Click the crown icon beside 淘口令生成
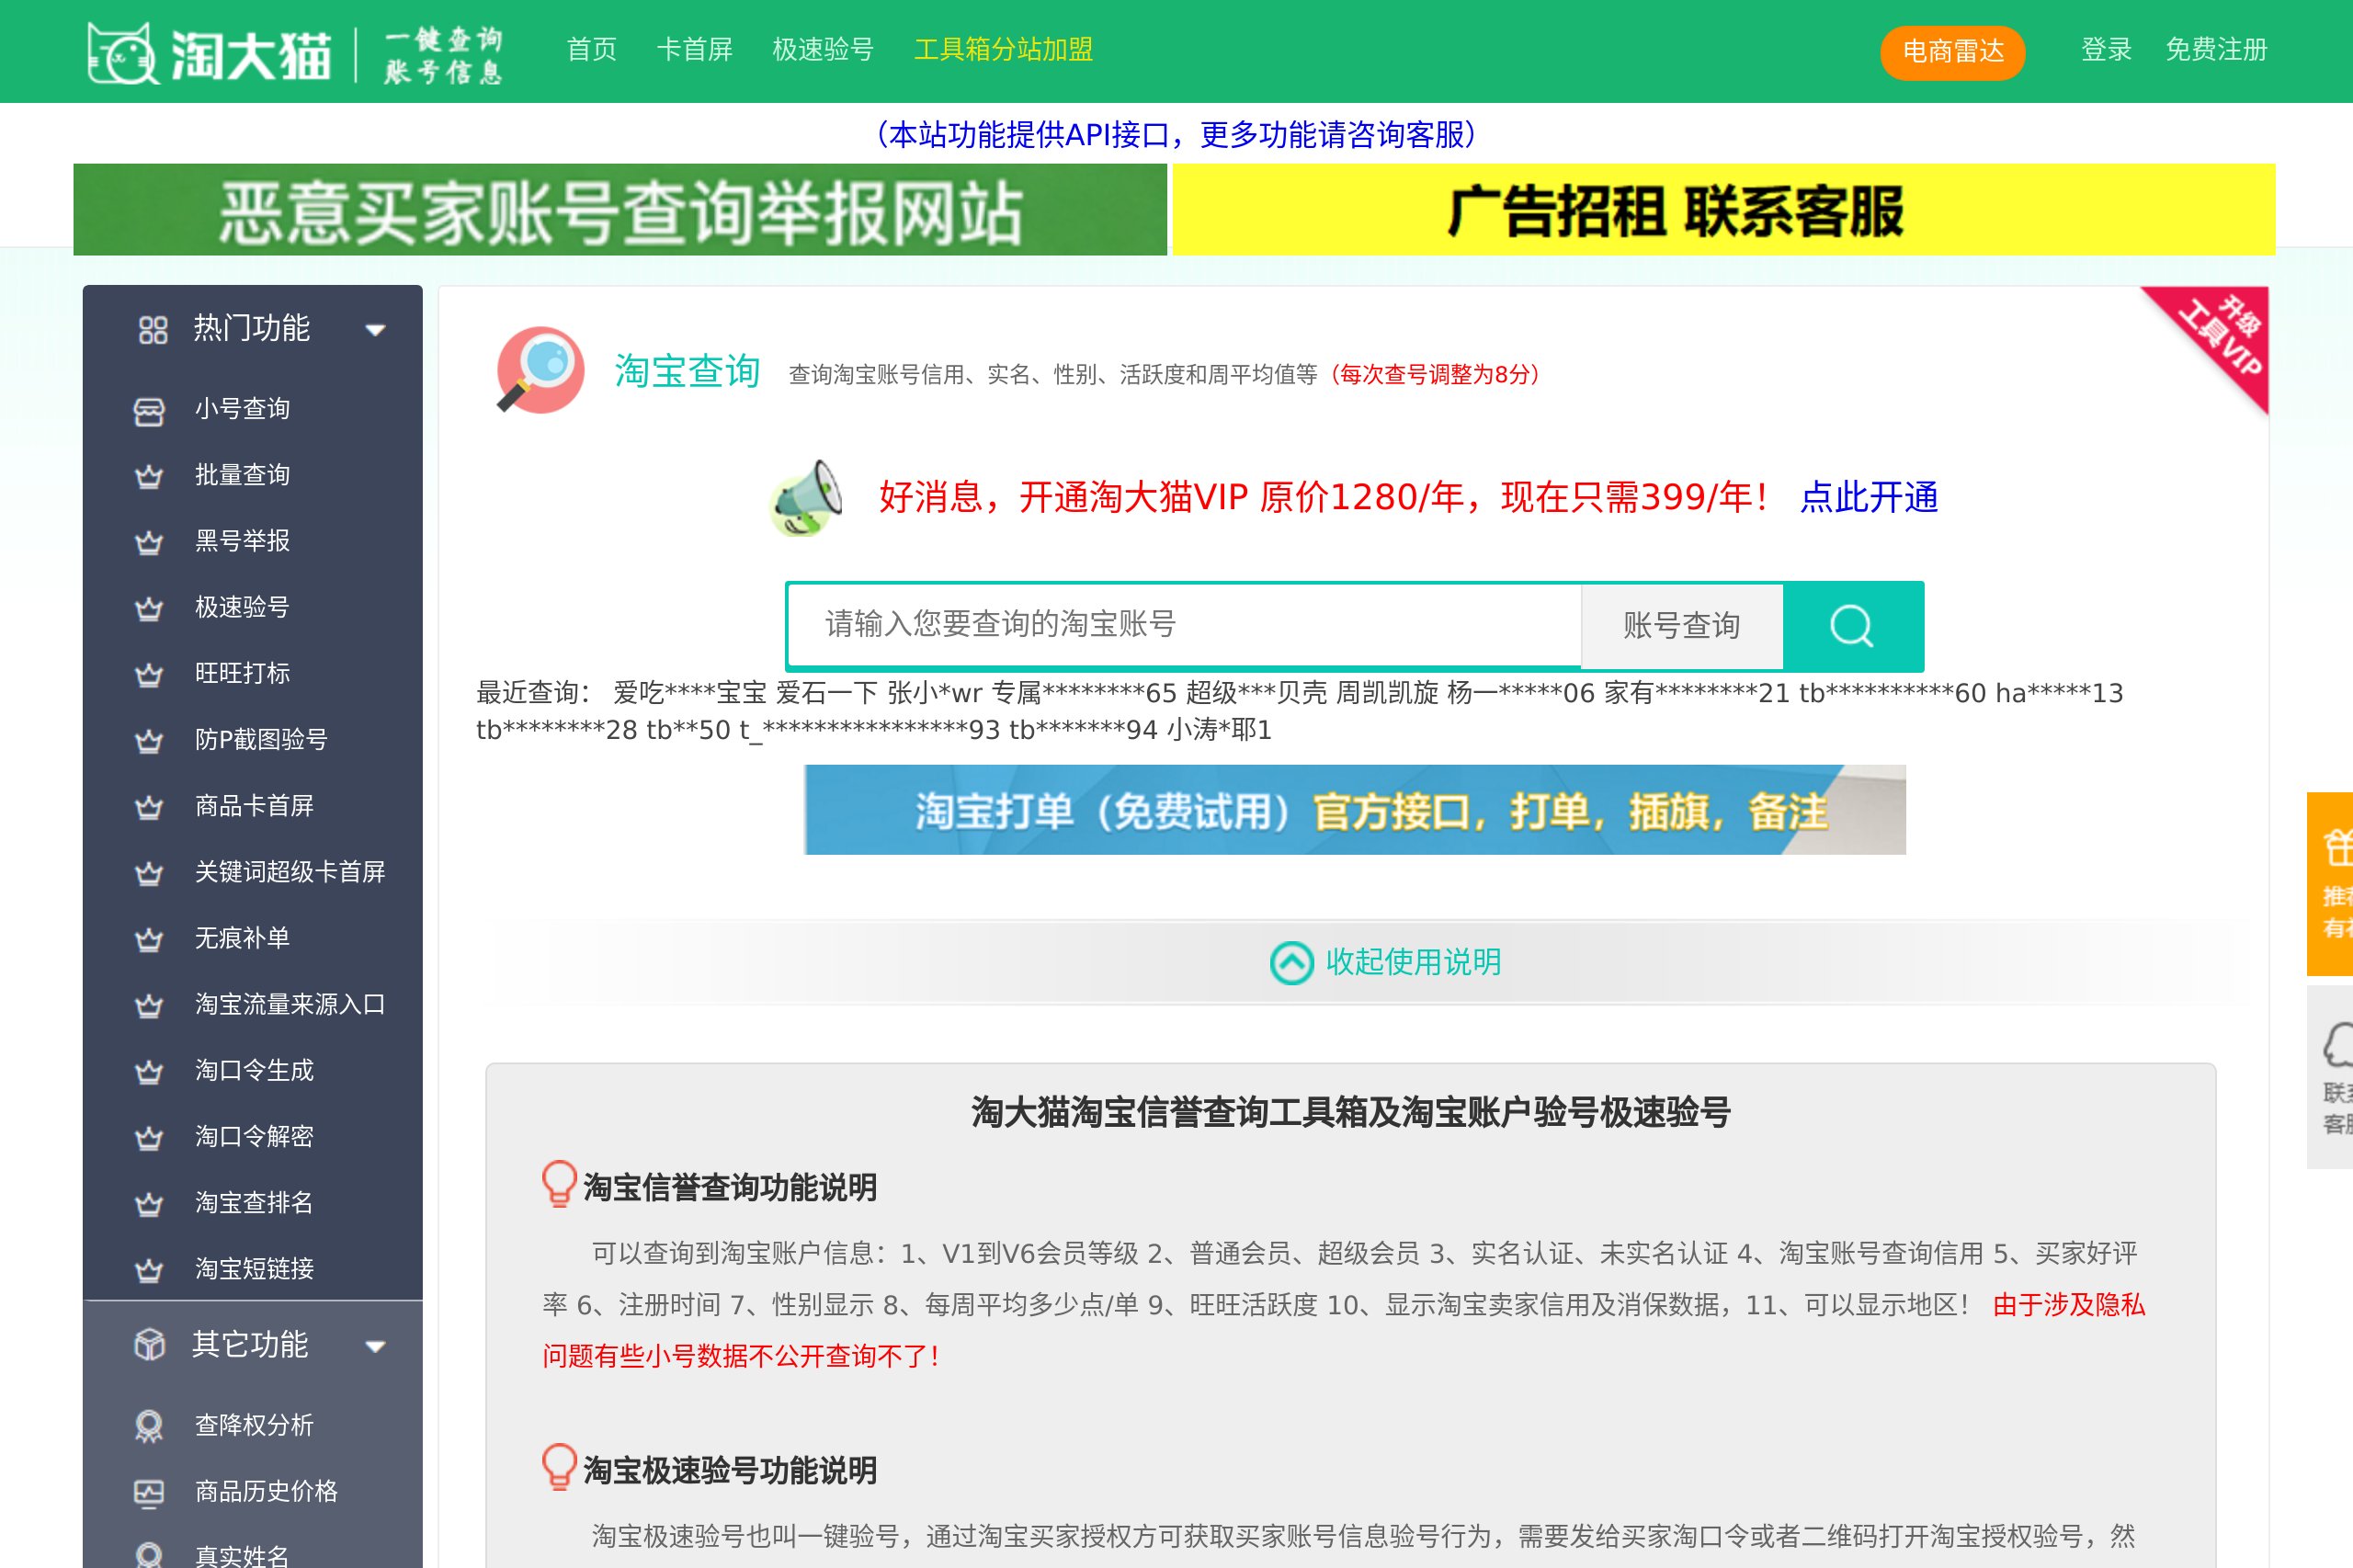 pos(149,1072)
